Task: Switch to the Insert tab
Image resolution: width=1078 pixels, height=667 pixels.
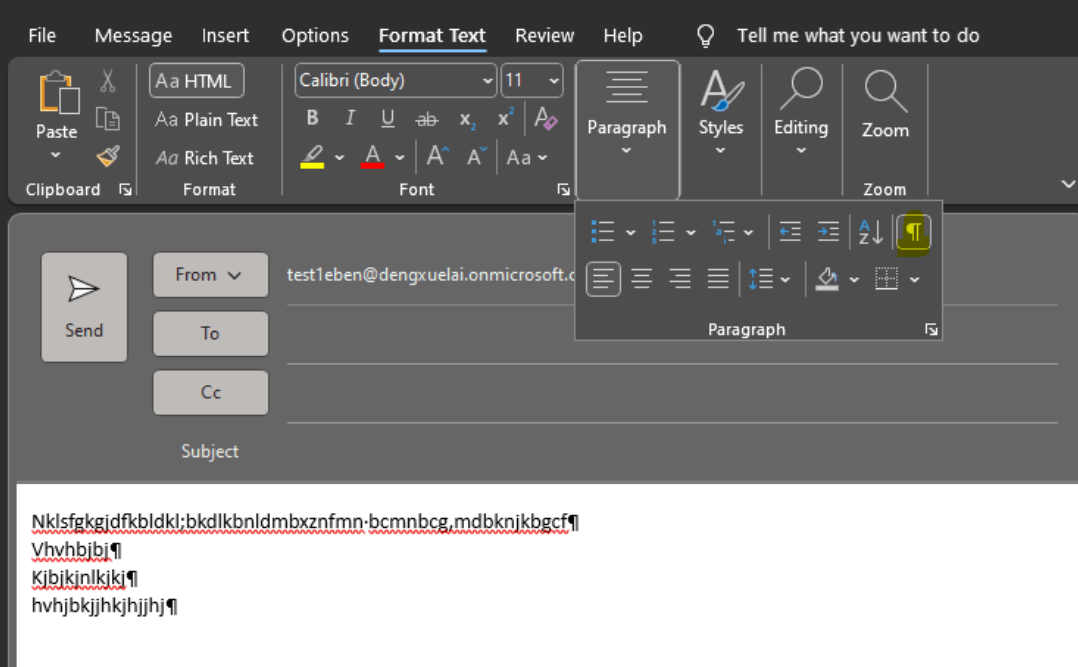Action: click(x=225, y=35)
